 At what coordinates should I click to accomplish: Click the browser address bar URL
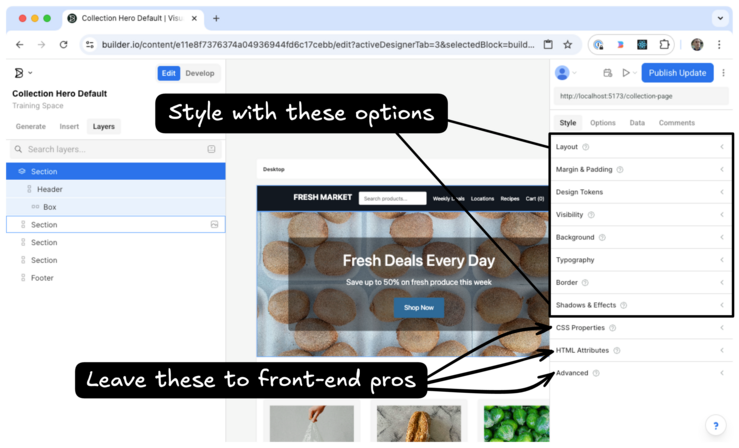click(318, 45)
